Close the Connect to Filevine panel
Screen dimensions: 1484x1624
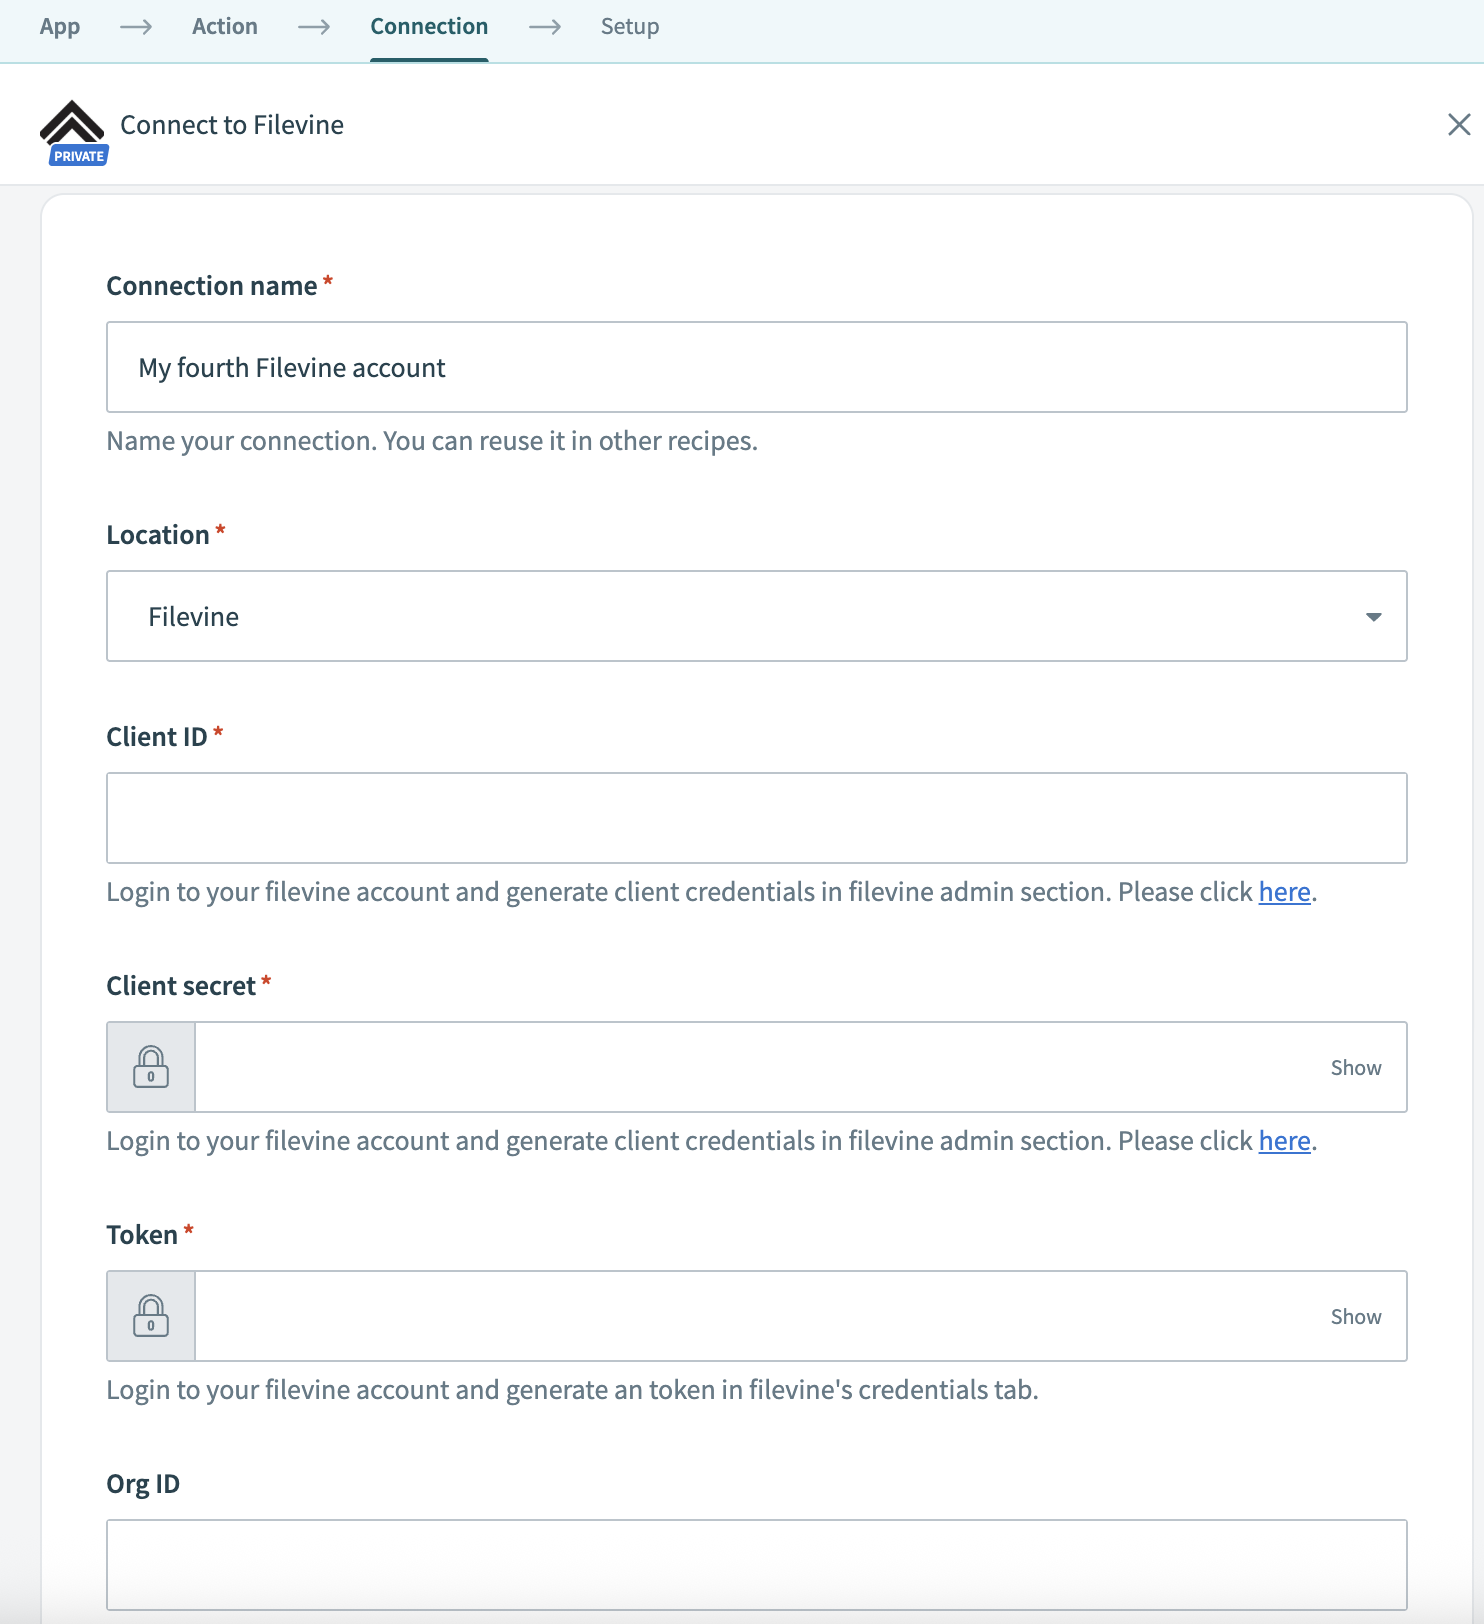point(1459,124)
